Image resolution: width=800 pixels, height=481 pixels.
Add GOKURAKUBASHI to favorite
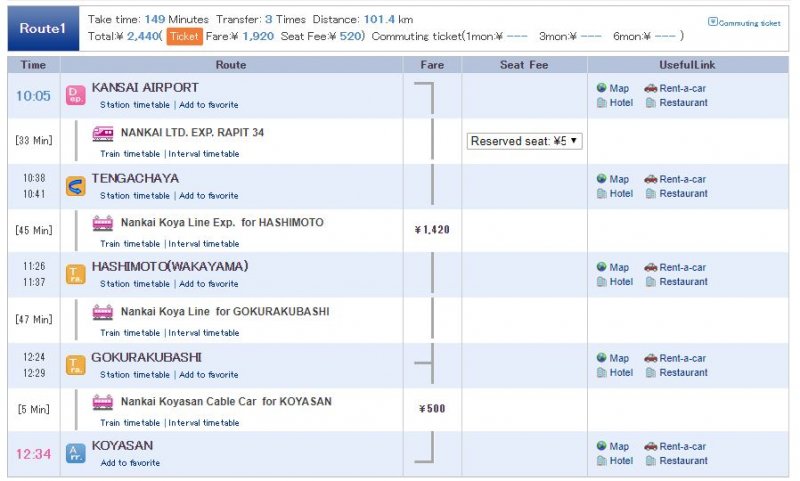(x=209, y=374)
